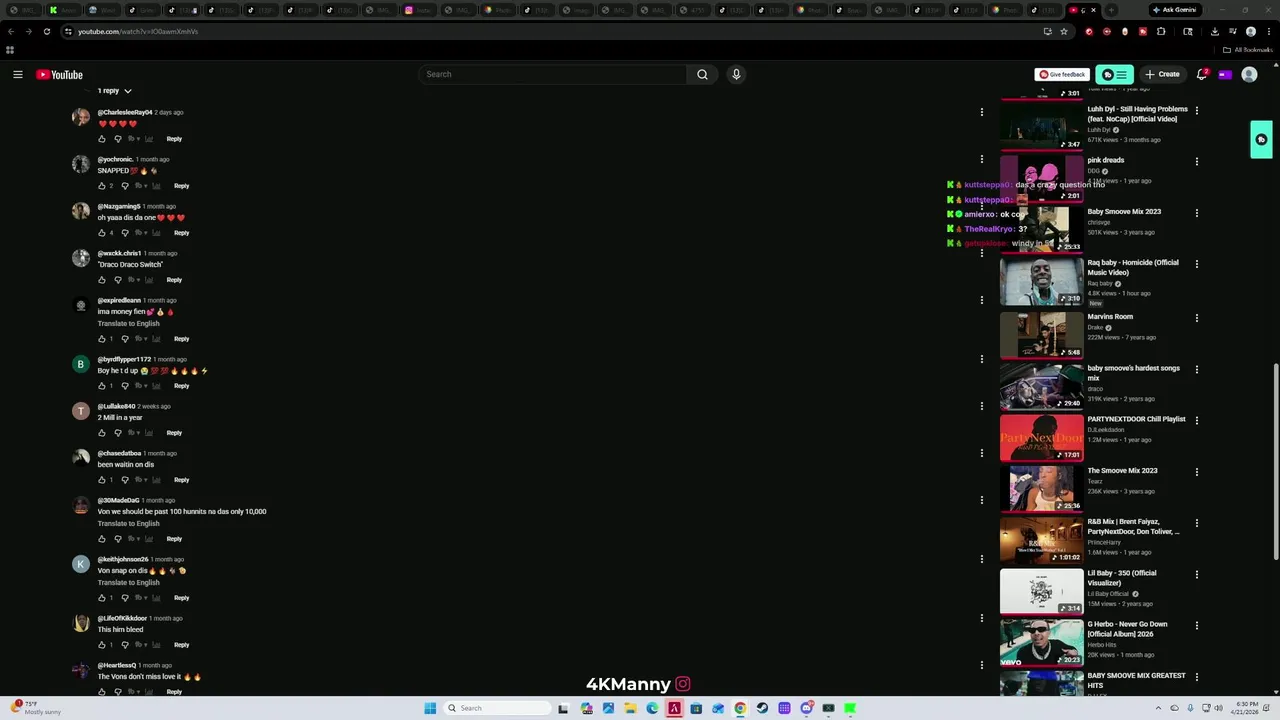Click the page vertical scrollbar

click(1276, 460)
